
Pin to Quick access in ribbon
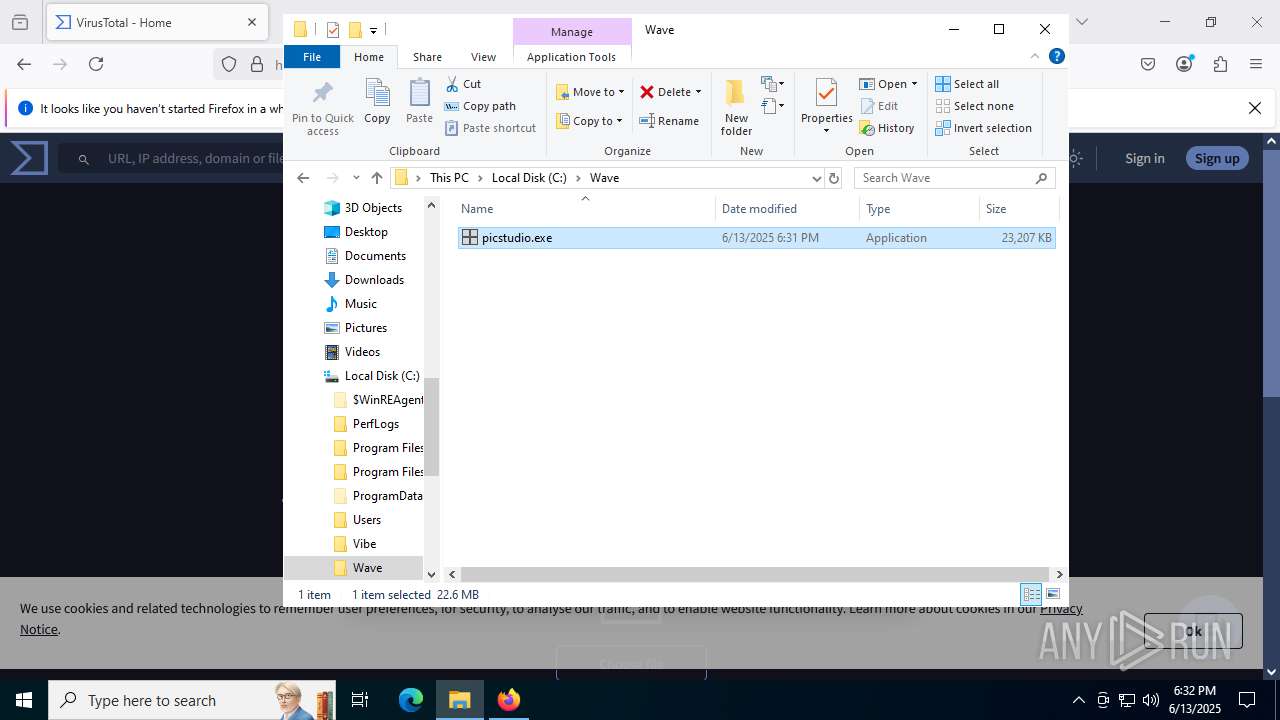(322, 109)
